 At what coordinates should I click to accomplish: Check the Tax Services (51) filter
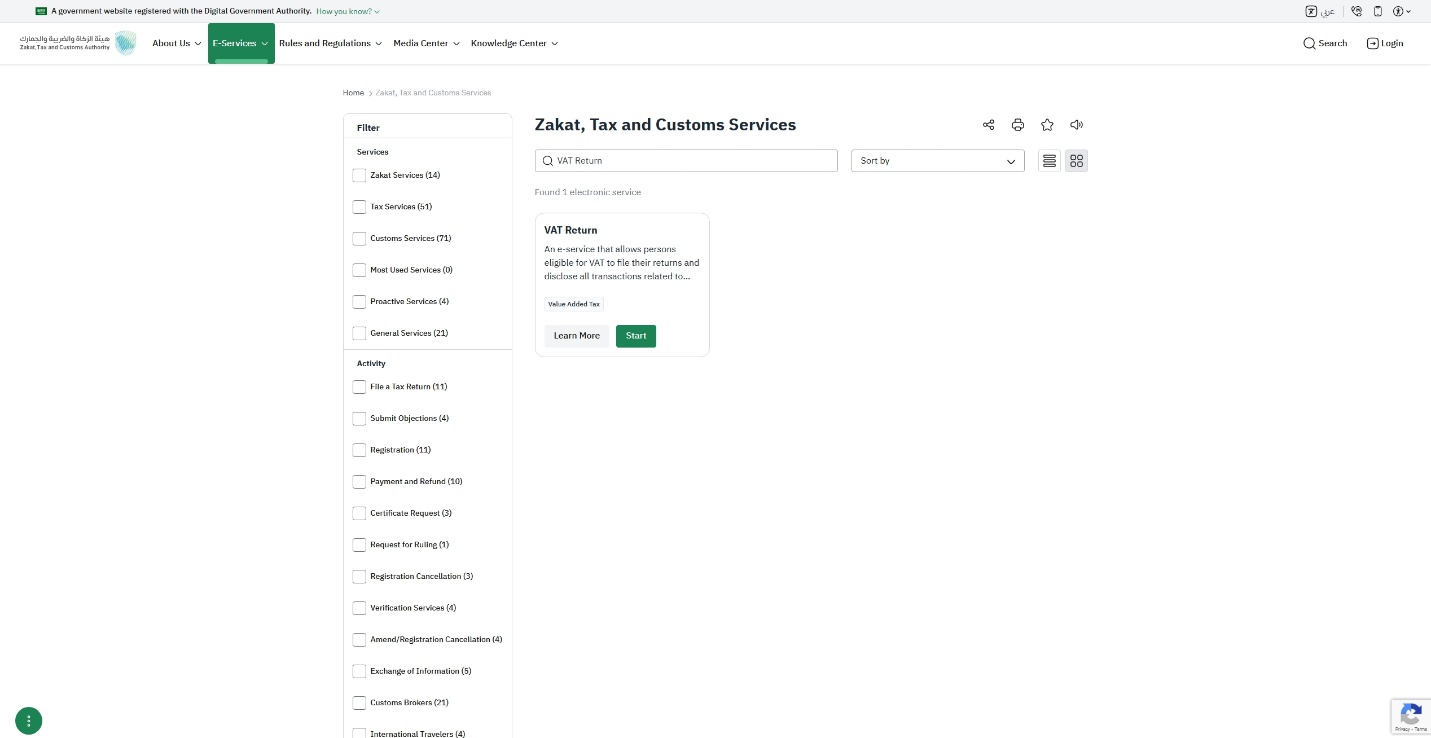(x=359, y=207)
